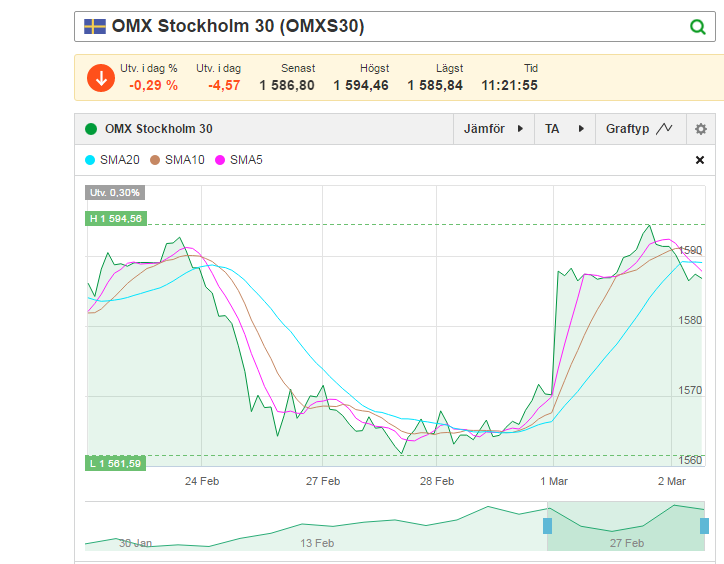Expand the TA technical analysis menu
The image size is (724, 564).
click(565, 129)
